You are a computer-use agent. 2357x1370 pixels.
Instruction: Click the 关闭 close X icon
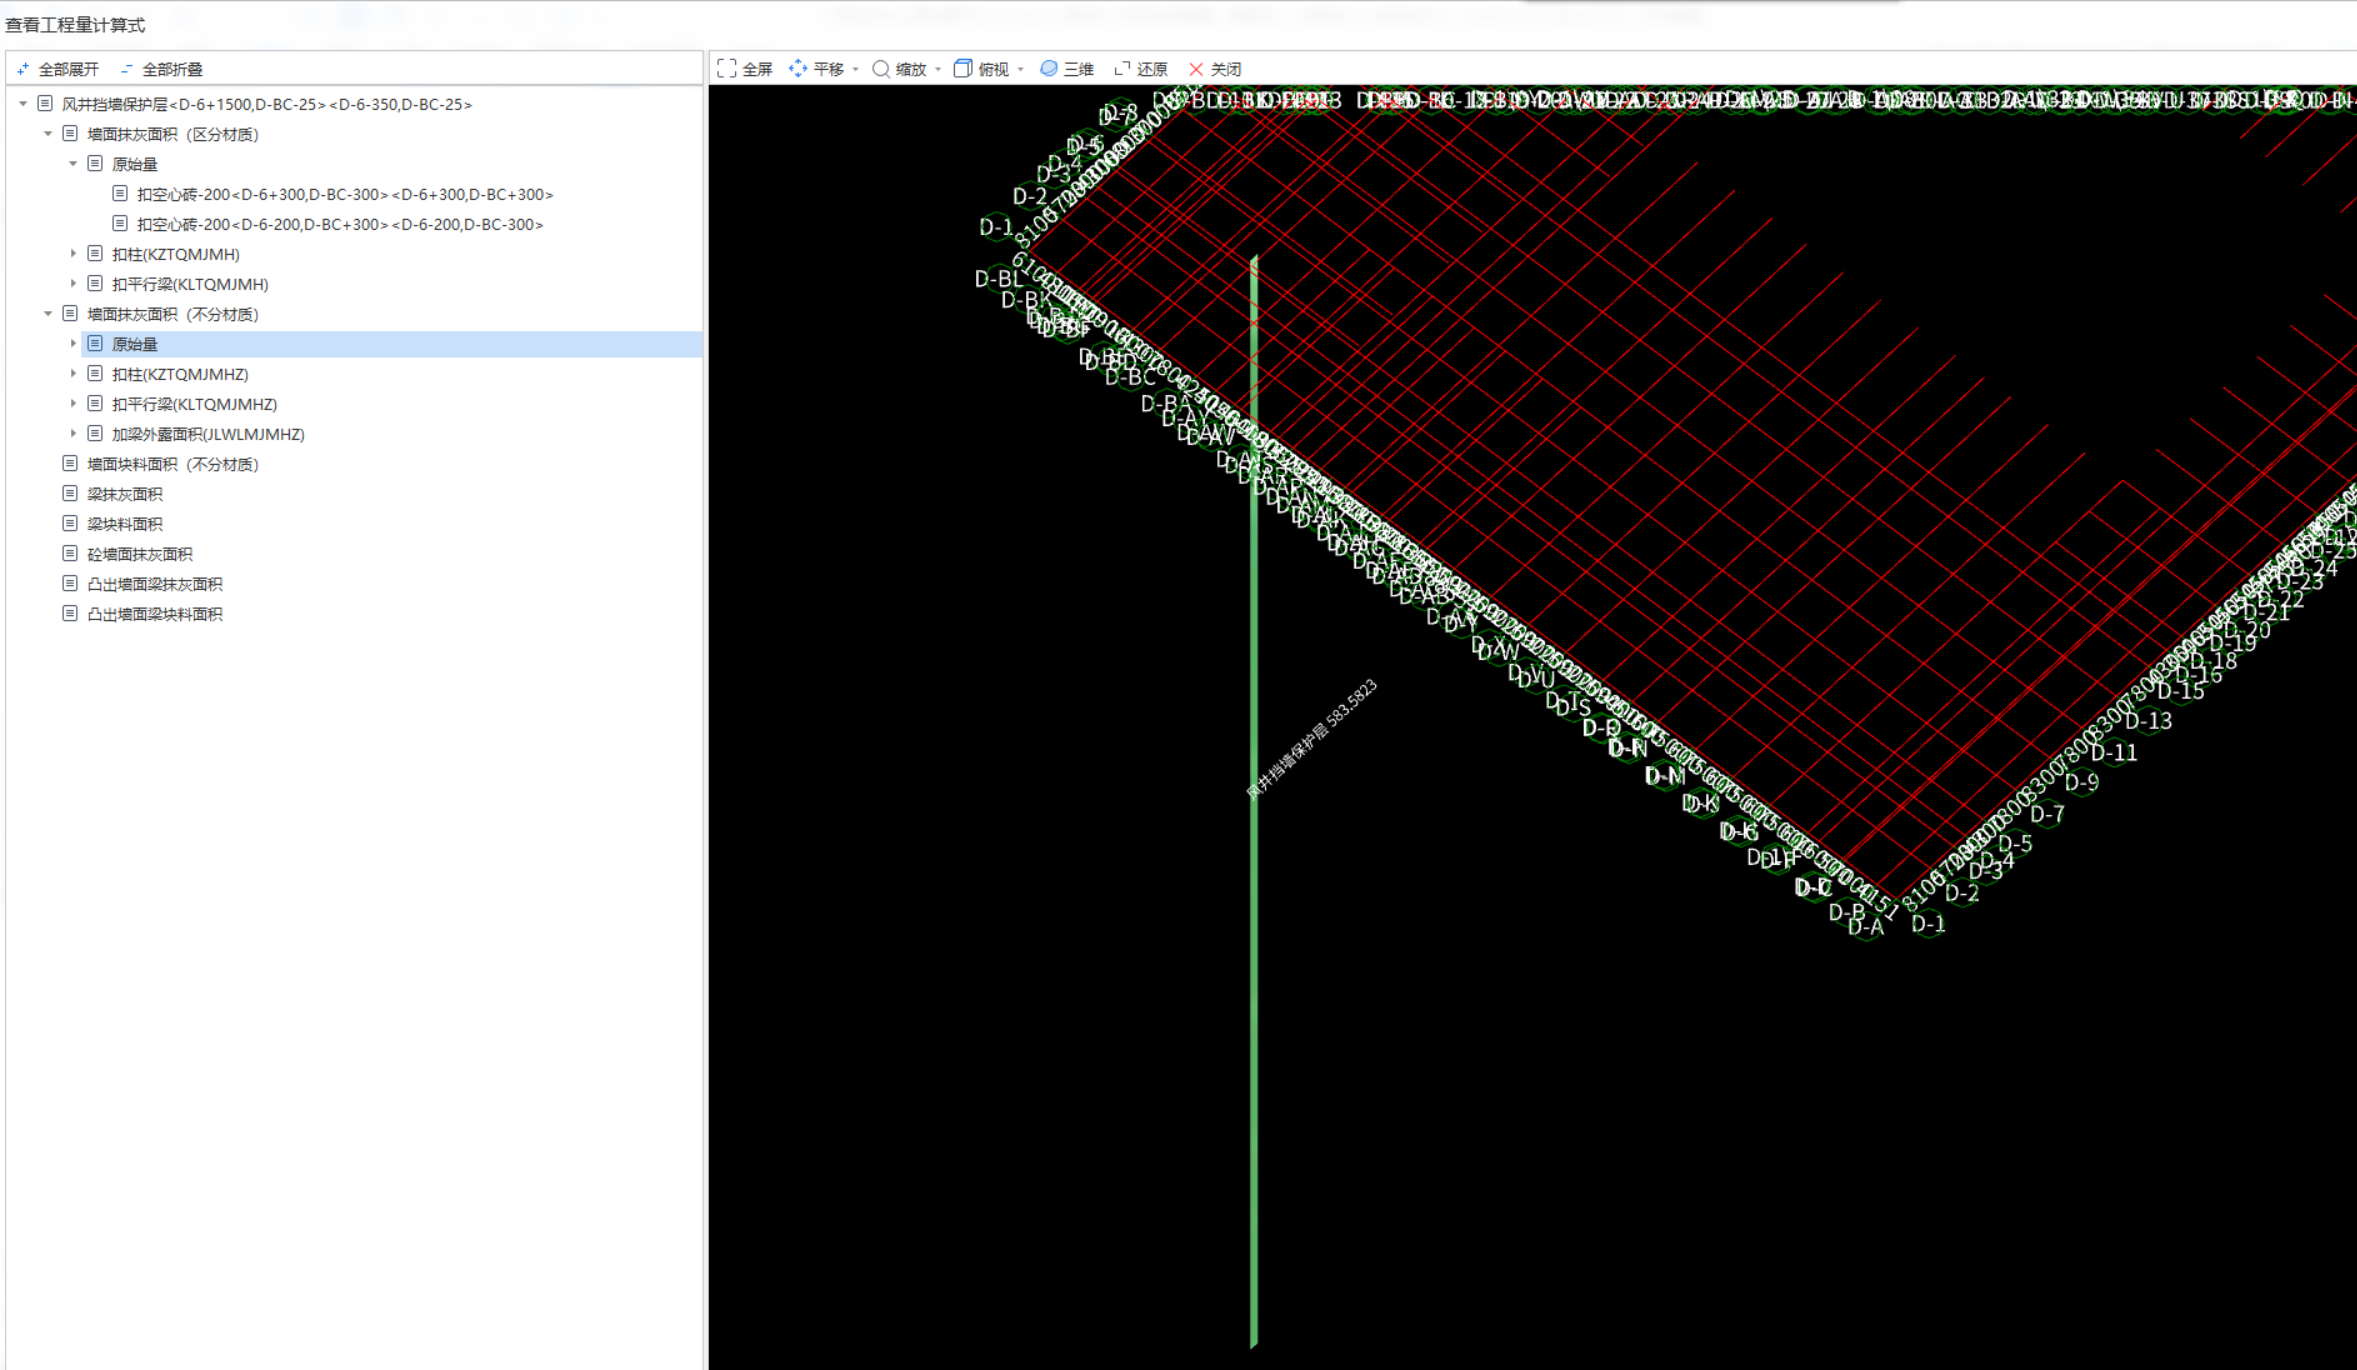pyautogui.click(x=1196, y=69)
